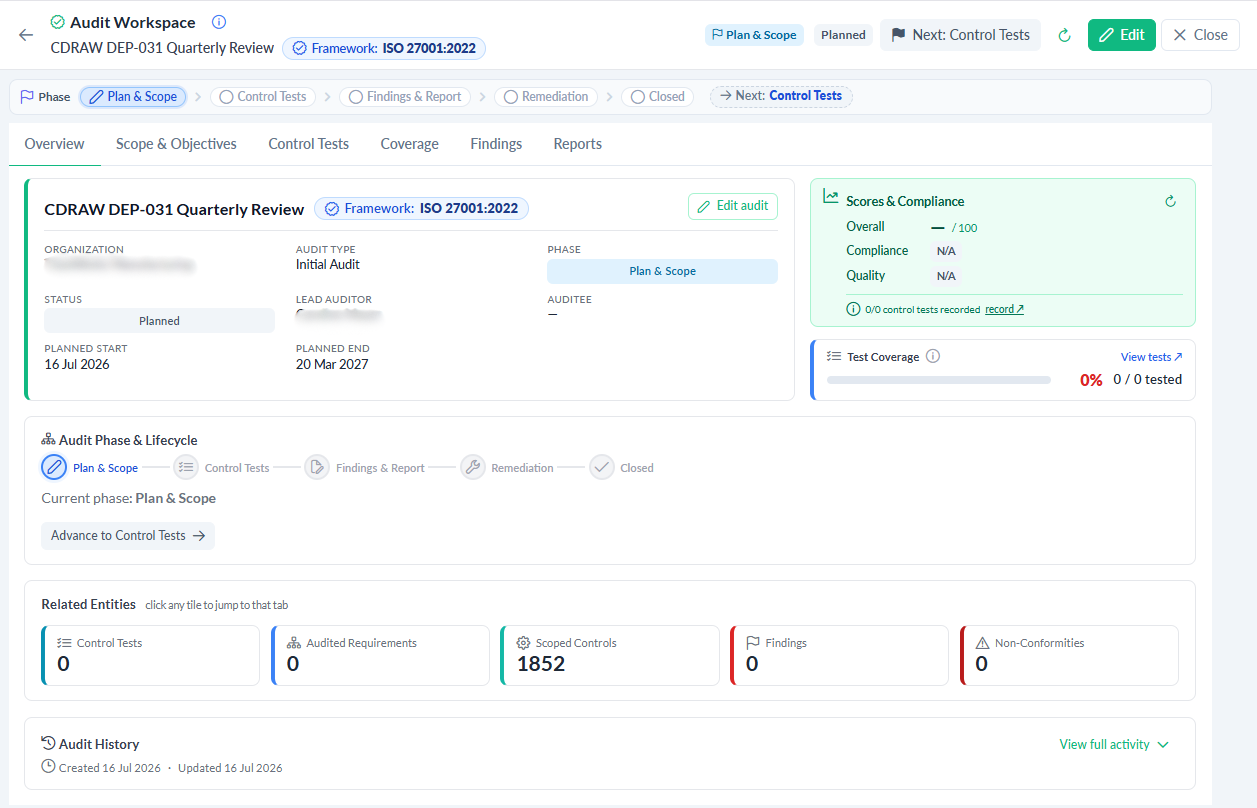Click the Closed checkmark lifecycle icon
This screenshot has height=808, width=1257.
602,467
